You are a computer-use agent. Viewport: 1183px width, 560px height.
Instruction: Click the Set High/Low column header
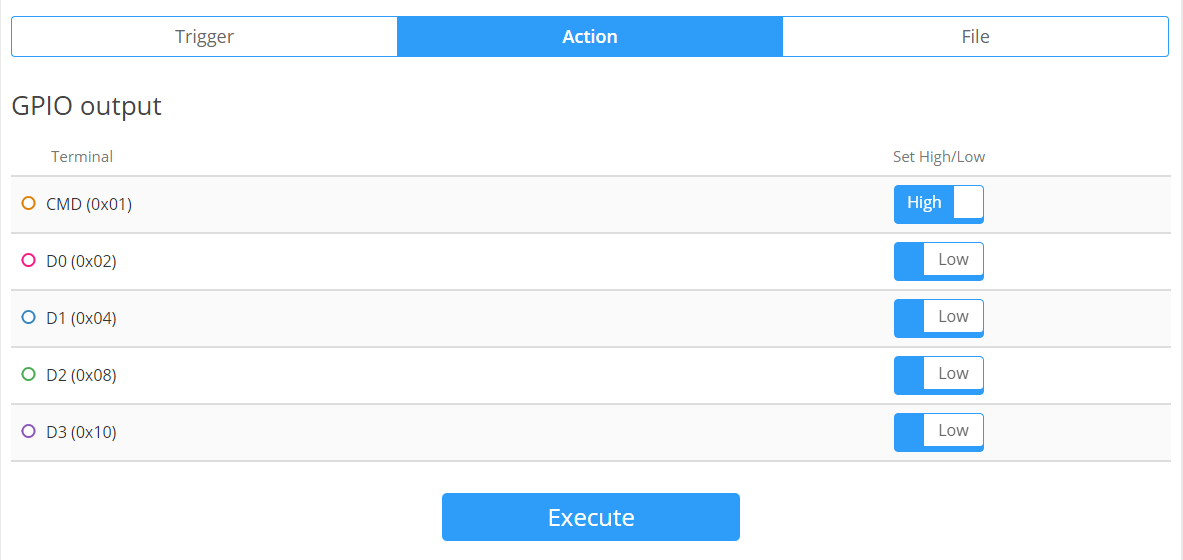[939, 157]
